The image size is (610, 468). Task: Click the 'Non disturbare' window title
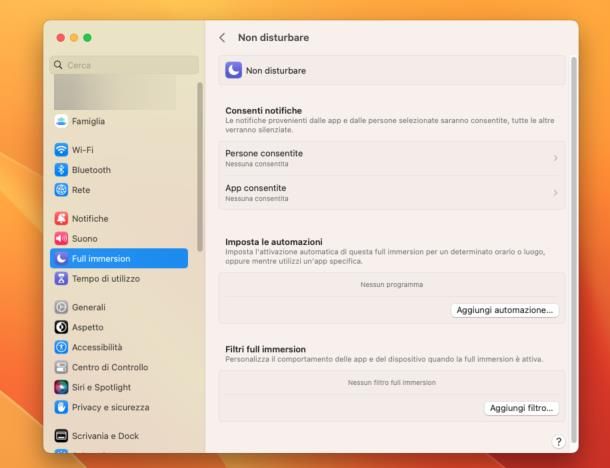(x=273, y=38)
